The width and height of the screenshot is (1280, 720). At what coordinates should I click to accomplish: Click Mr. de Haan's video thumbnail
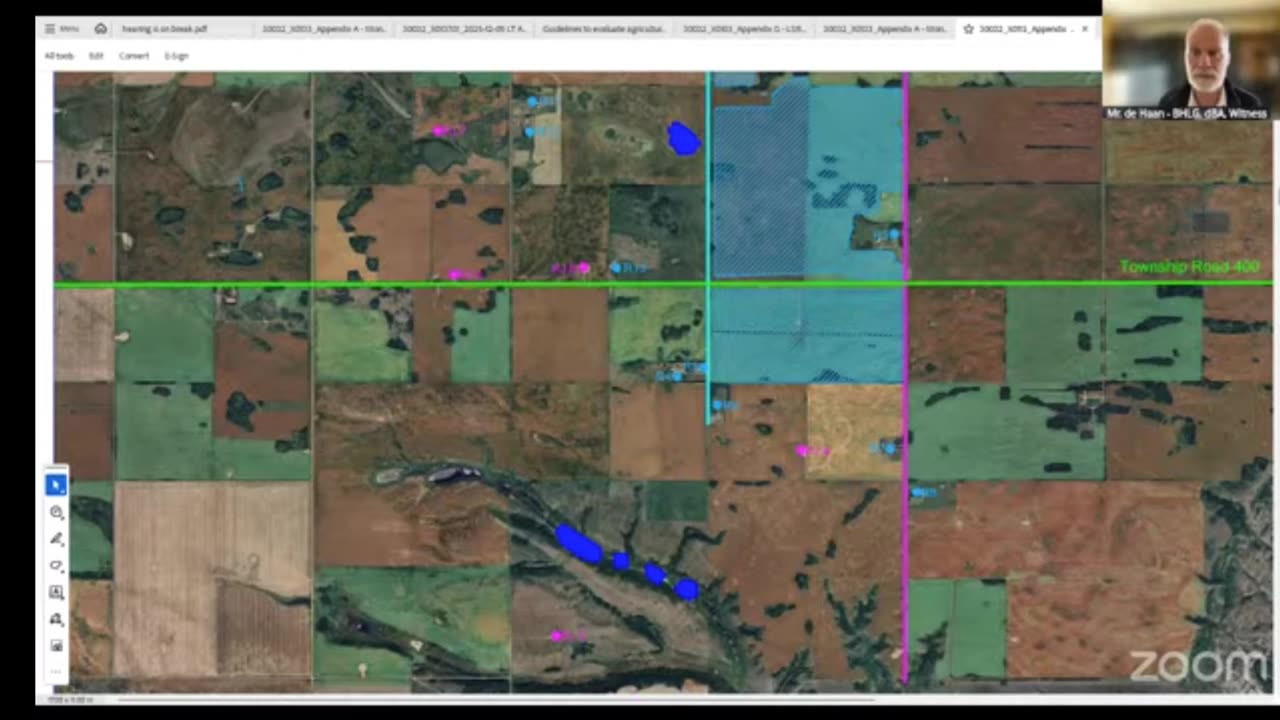1190,60
